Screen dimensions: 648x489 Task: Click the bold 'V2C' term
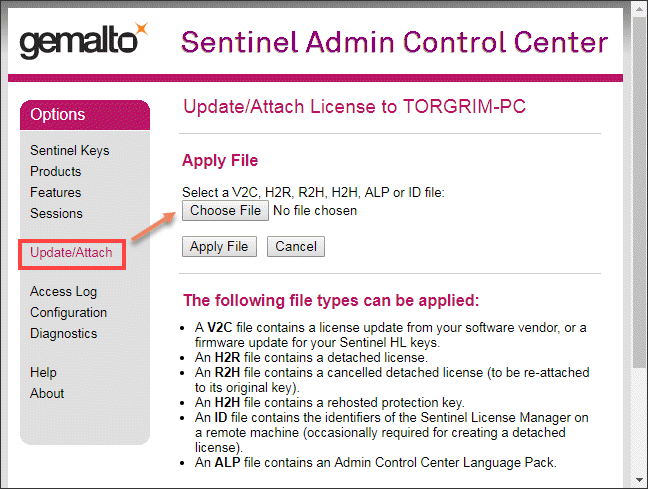click(x=219, y=327)
